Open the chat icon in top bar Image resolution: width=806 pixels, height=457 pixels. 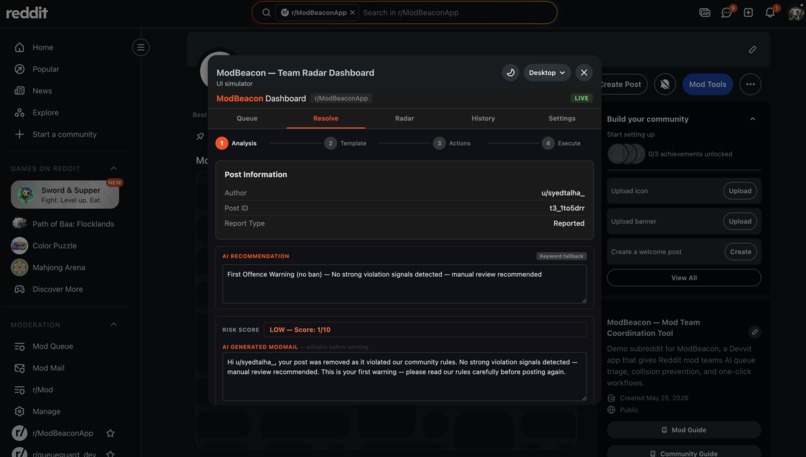click(x=726, y=12)
